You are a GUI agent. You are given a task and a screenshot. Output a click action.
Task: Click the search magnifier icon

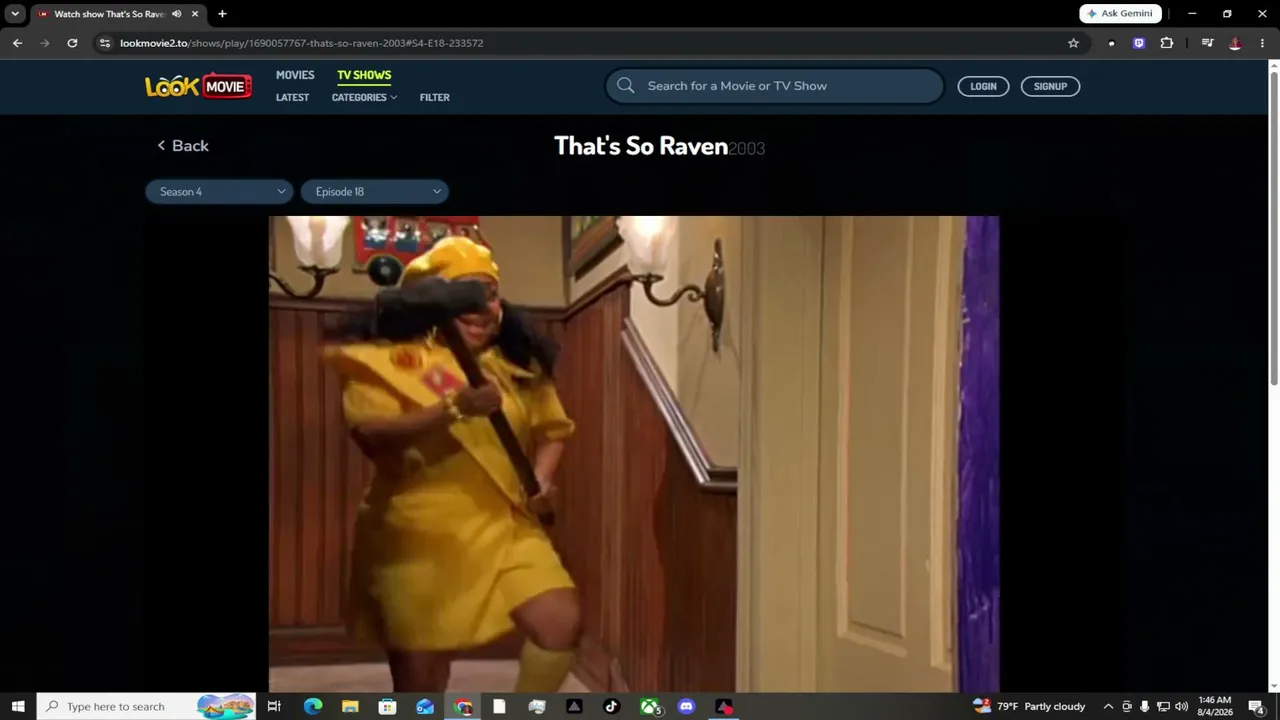point(626,86)
